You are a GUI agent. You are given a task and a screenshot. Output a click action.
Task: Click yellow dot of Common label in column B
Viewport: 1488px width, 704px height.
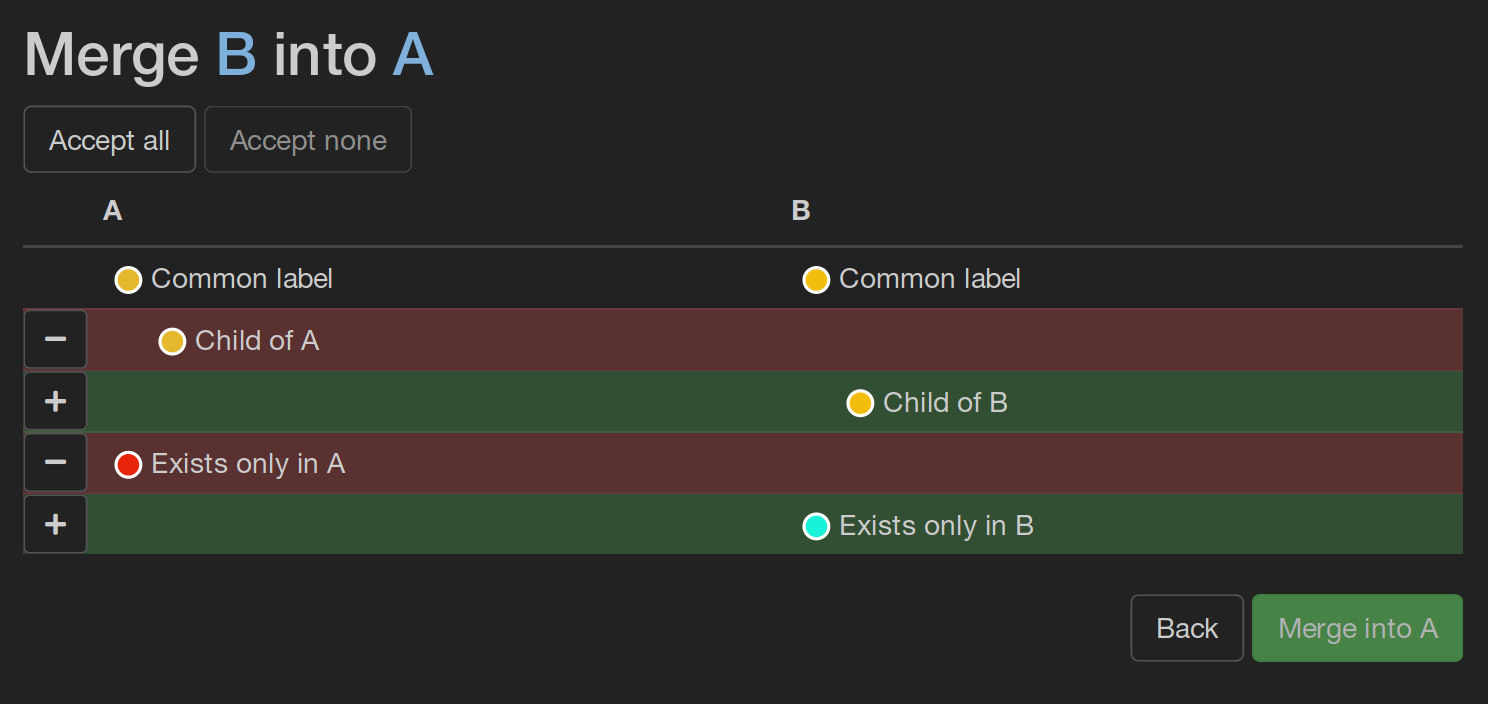pyautogui.click(x=816, y=280)
